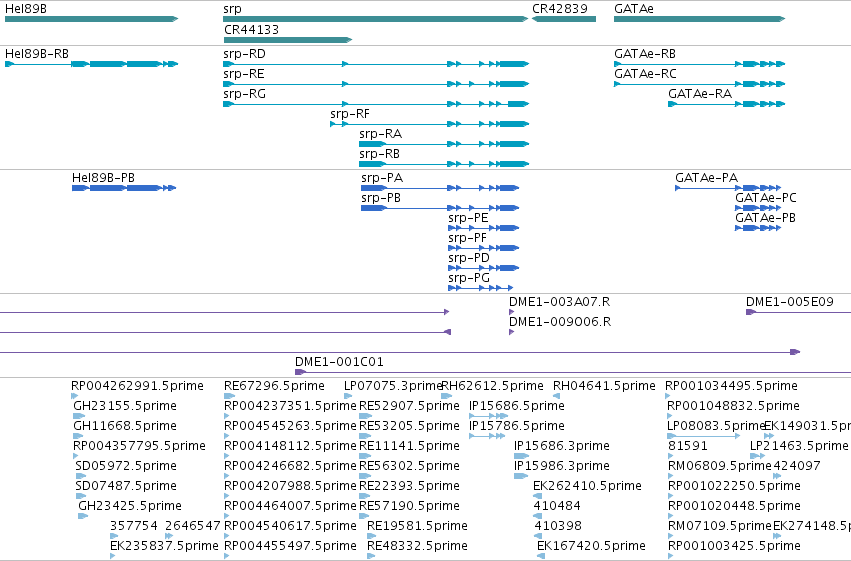Viewport: 851px width, 561px height.
Task: Select the GATAe gene bar
Action: pyautogui.click(x=700, y=19)
